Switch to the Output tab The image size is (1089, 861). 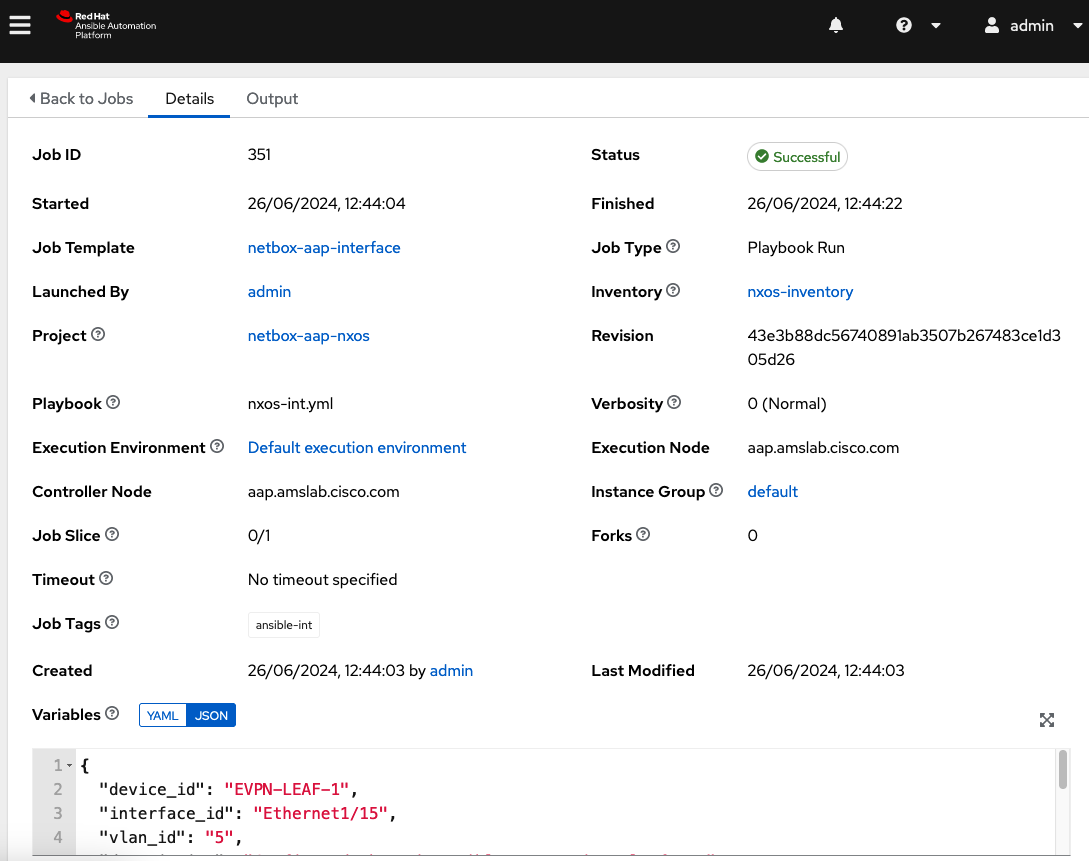272,99
